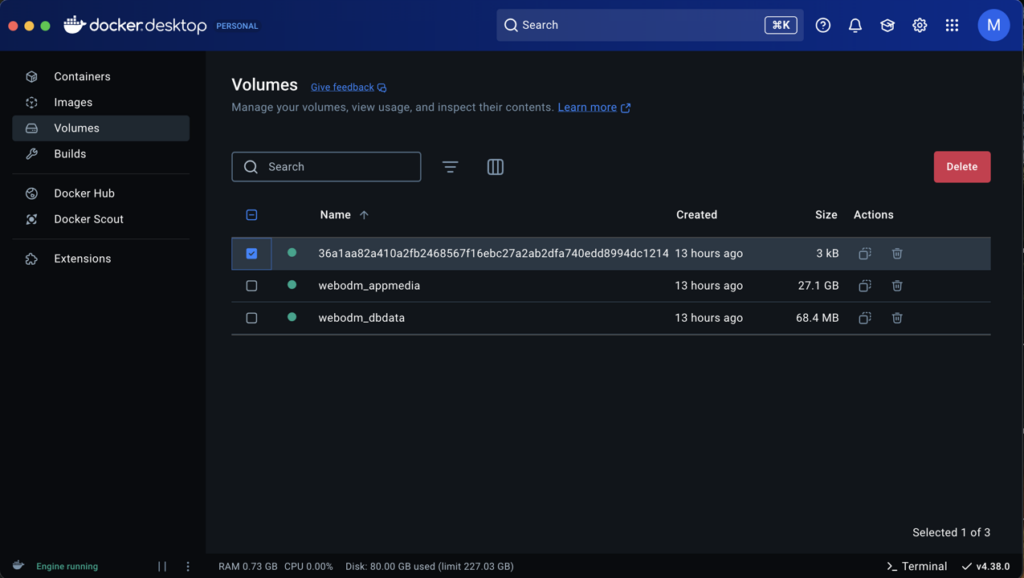Screen dimensions: 1024x578
Task: Click the Engine running status
Action: (x=67, y=566)
